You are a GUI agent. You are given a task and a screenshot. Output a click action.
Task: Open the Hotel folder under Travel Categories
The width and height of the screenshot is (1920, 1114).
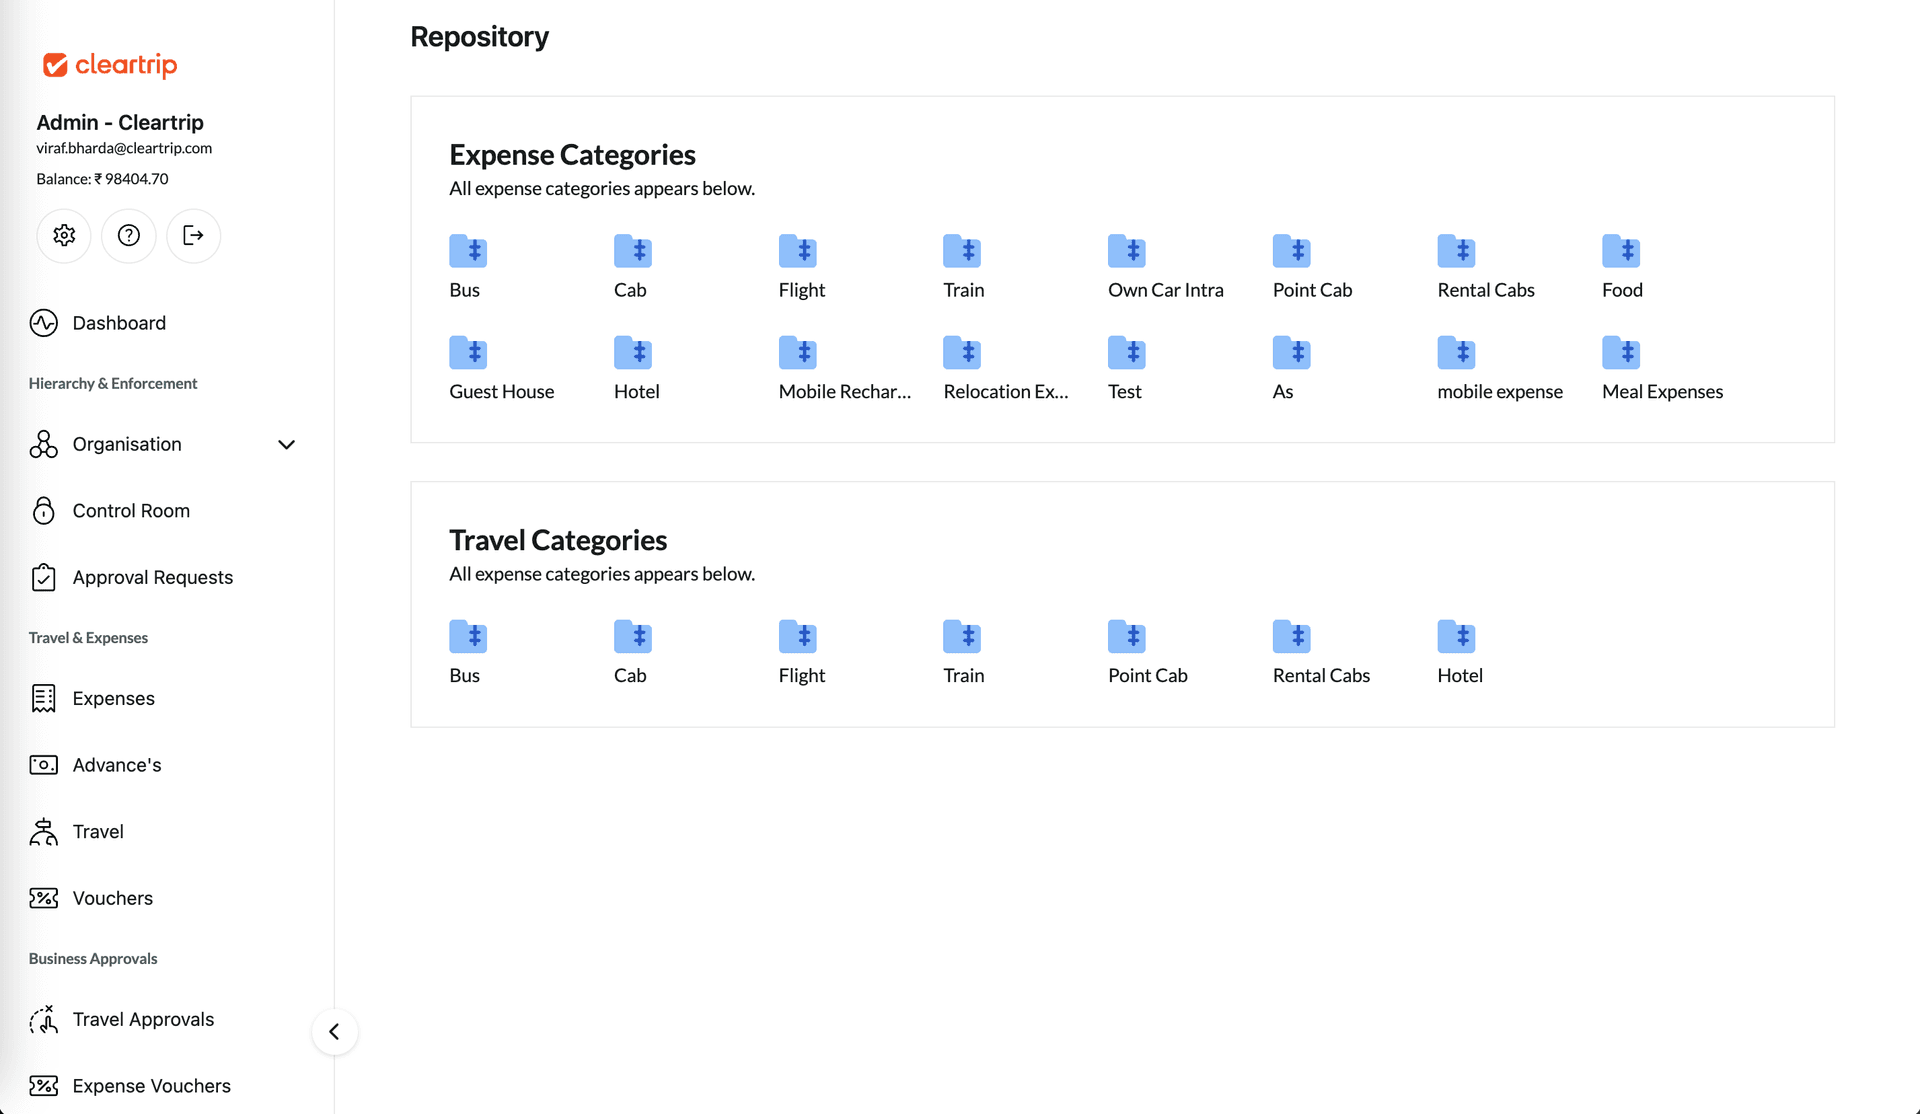(x=1457, y=636)
